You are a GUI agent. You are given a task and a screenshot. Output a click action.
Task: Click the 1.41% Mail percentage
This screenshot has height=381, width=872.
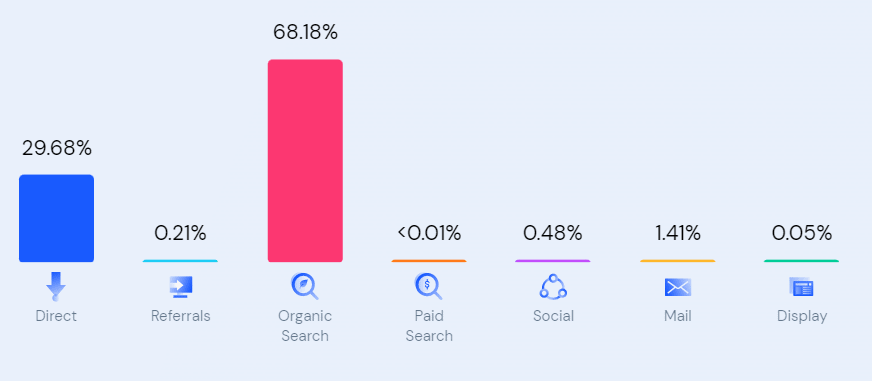pyautogui.click(x=677, y=234)
